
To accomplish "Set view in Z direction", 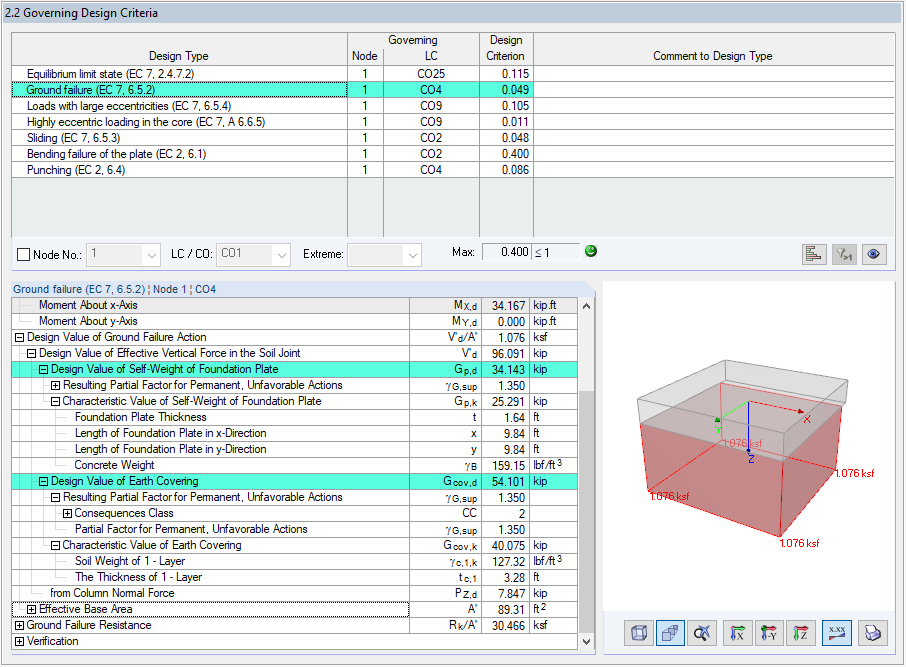I will (803, 633).
